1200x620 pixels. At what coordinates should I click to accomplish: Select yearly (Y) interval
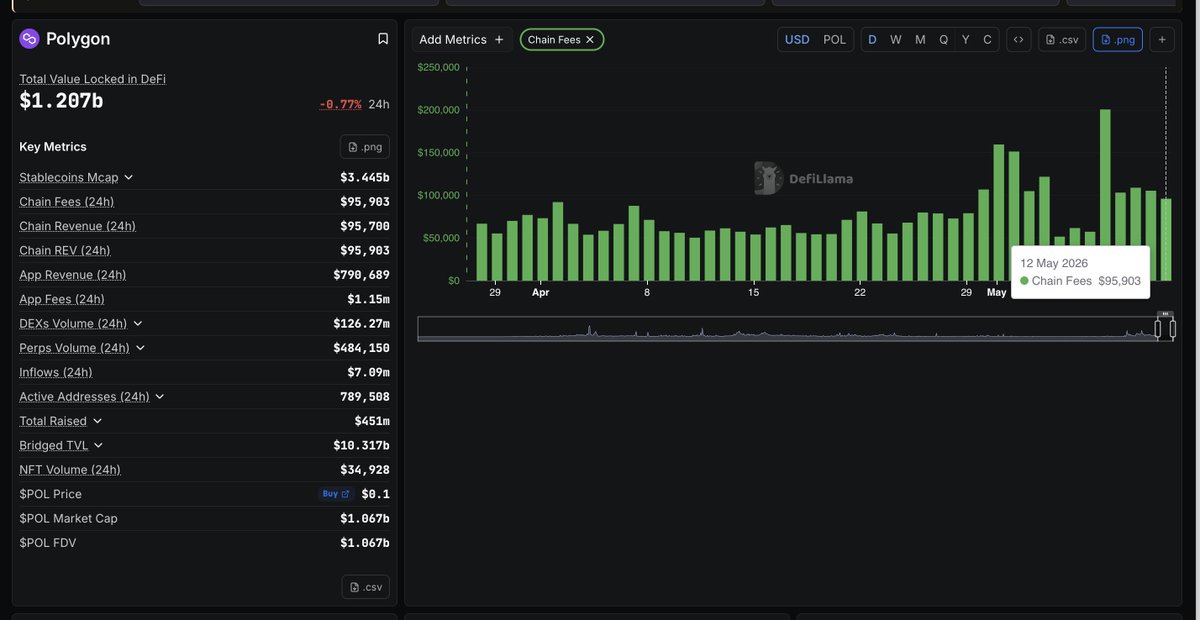pos(966,40)
